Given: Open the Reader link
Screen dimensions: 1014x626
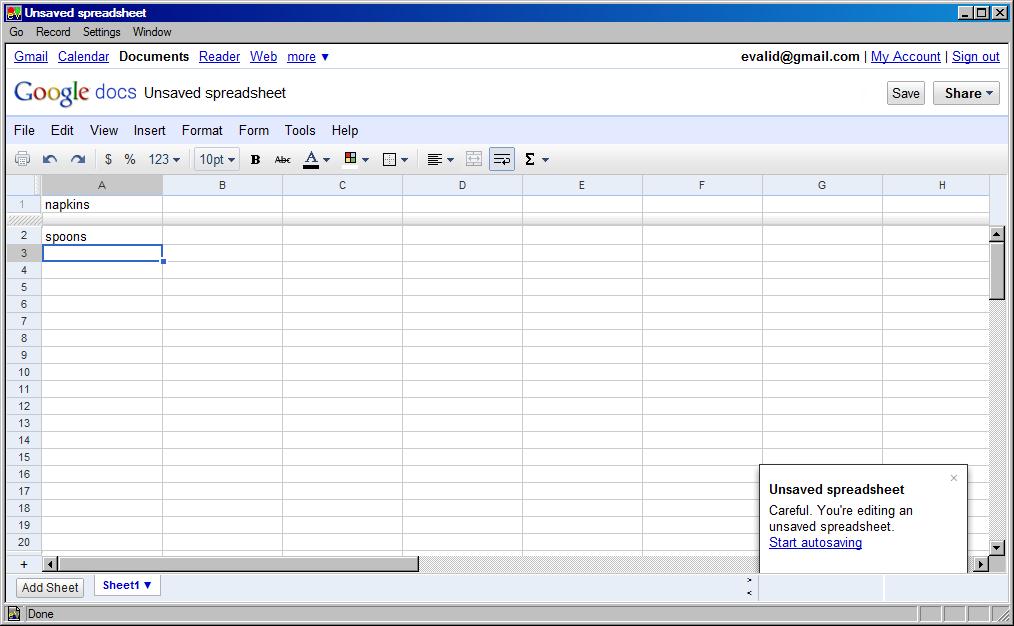Looking at the screenshot, I should pos(219,57).
